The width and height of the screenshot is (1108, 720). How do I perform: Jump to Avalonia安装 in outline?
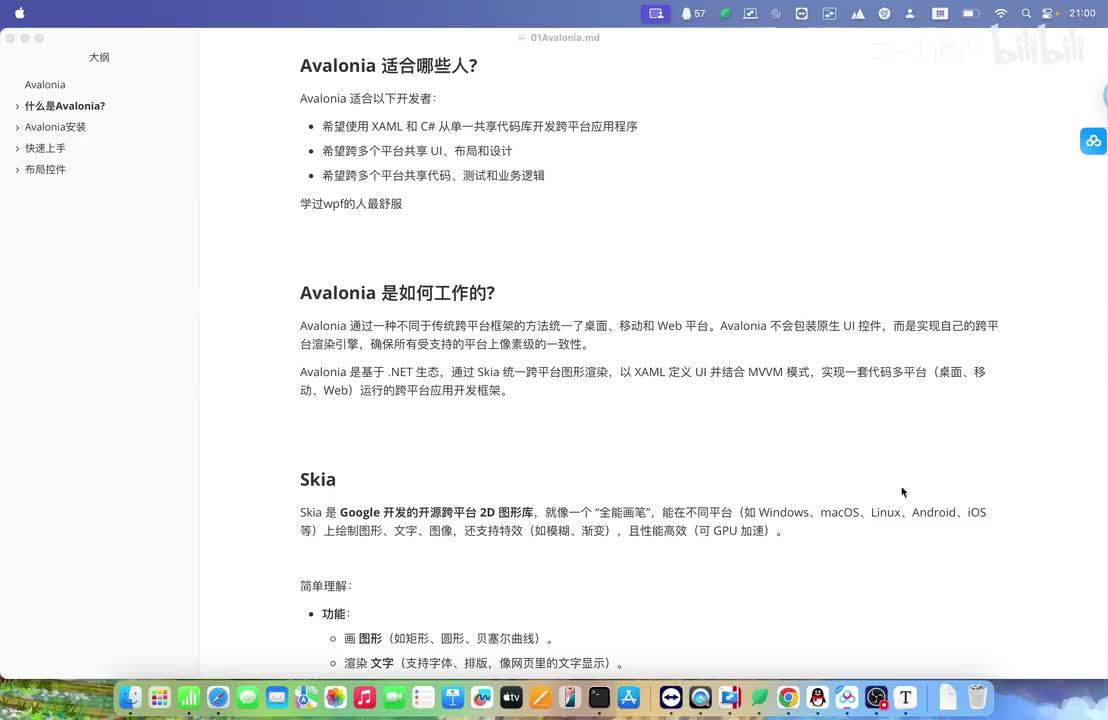(x=55, y=127)
